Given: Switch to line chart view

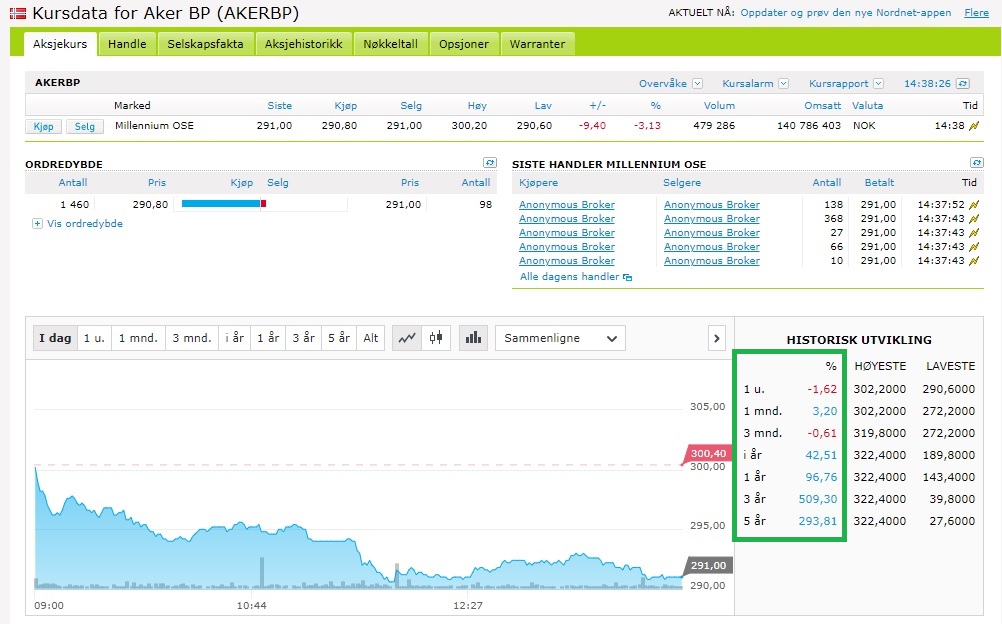Looking at the screenshot, I should click(406, 338).
